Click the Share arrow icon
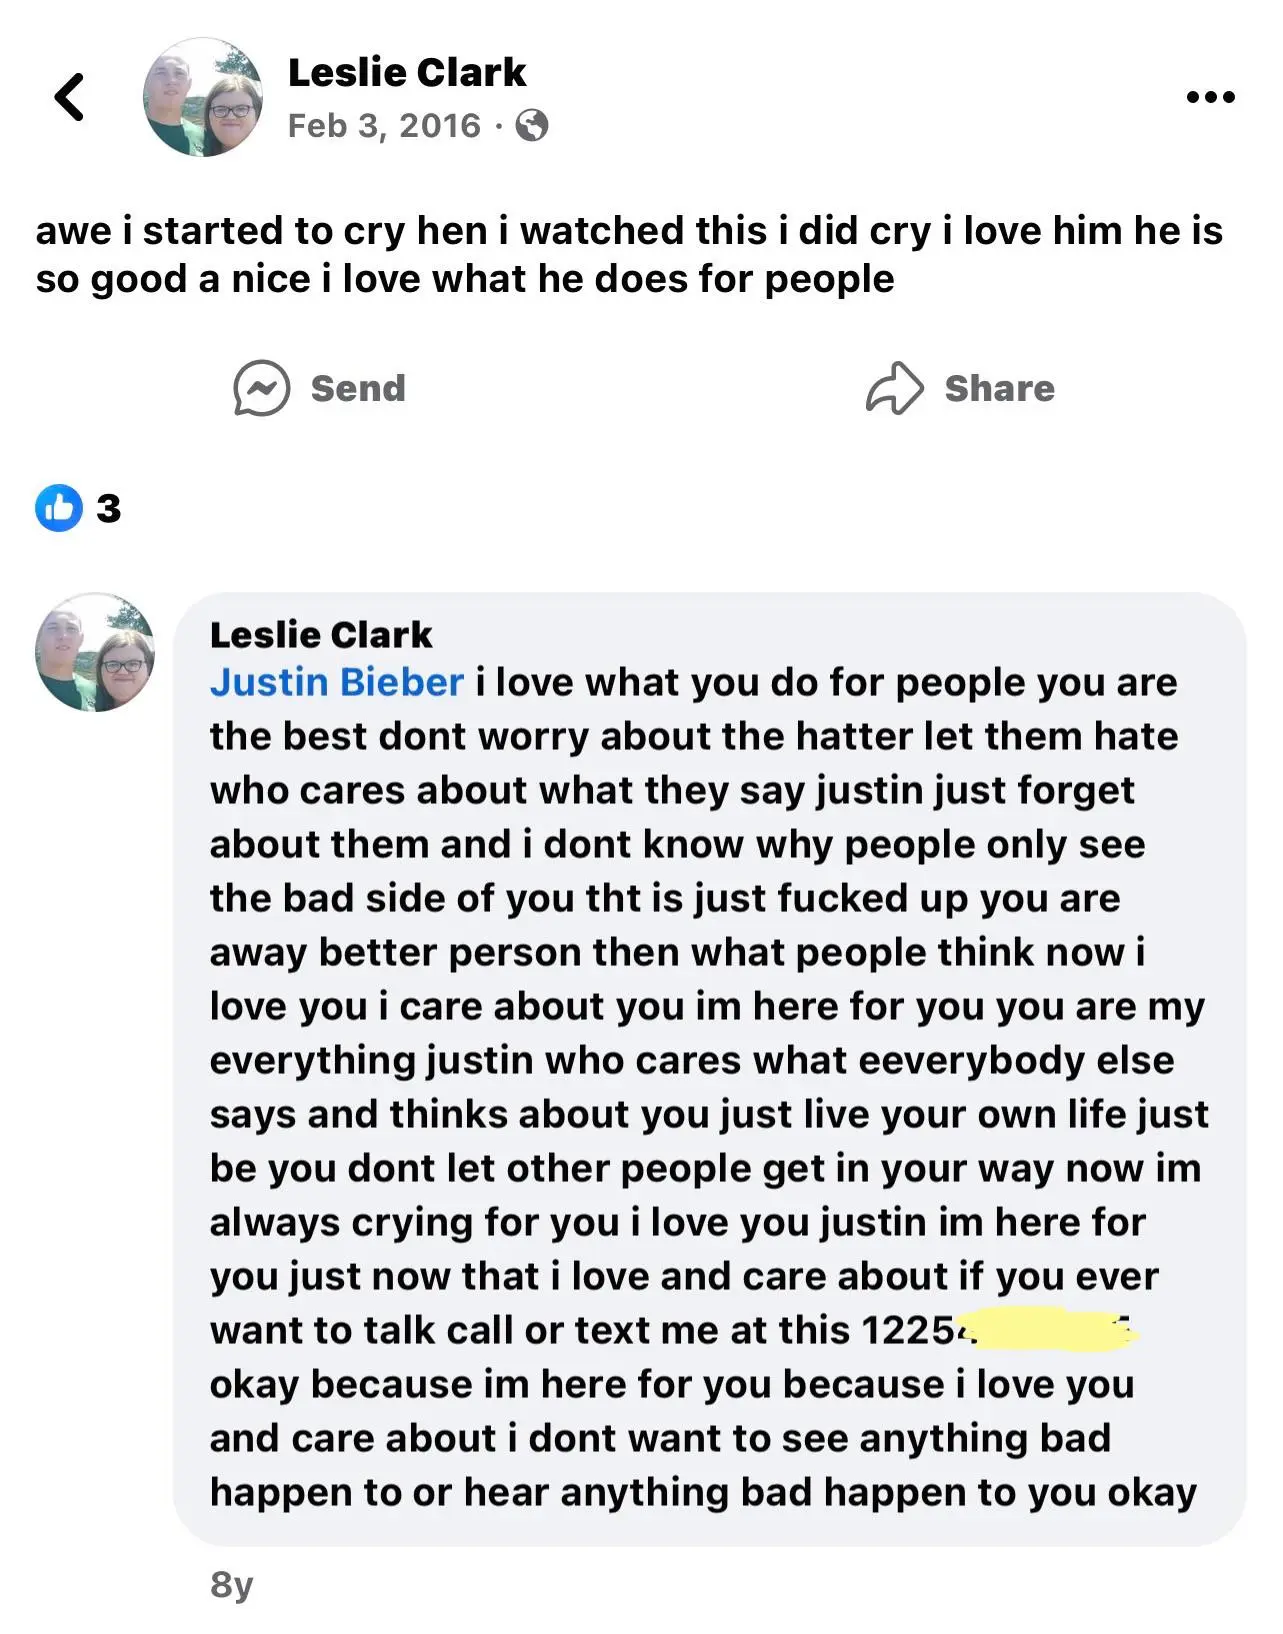The width and height of the screenshot is (1283, 1634). coord(894,388)
